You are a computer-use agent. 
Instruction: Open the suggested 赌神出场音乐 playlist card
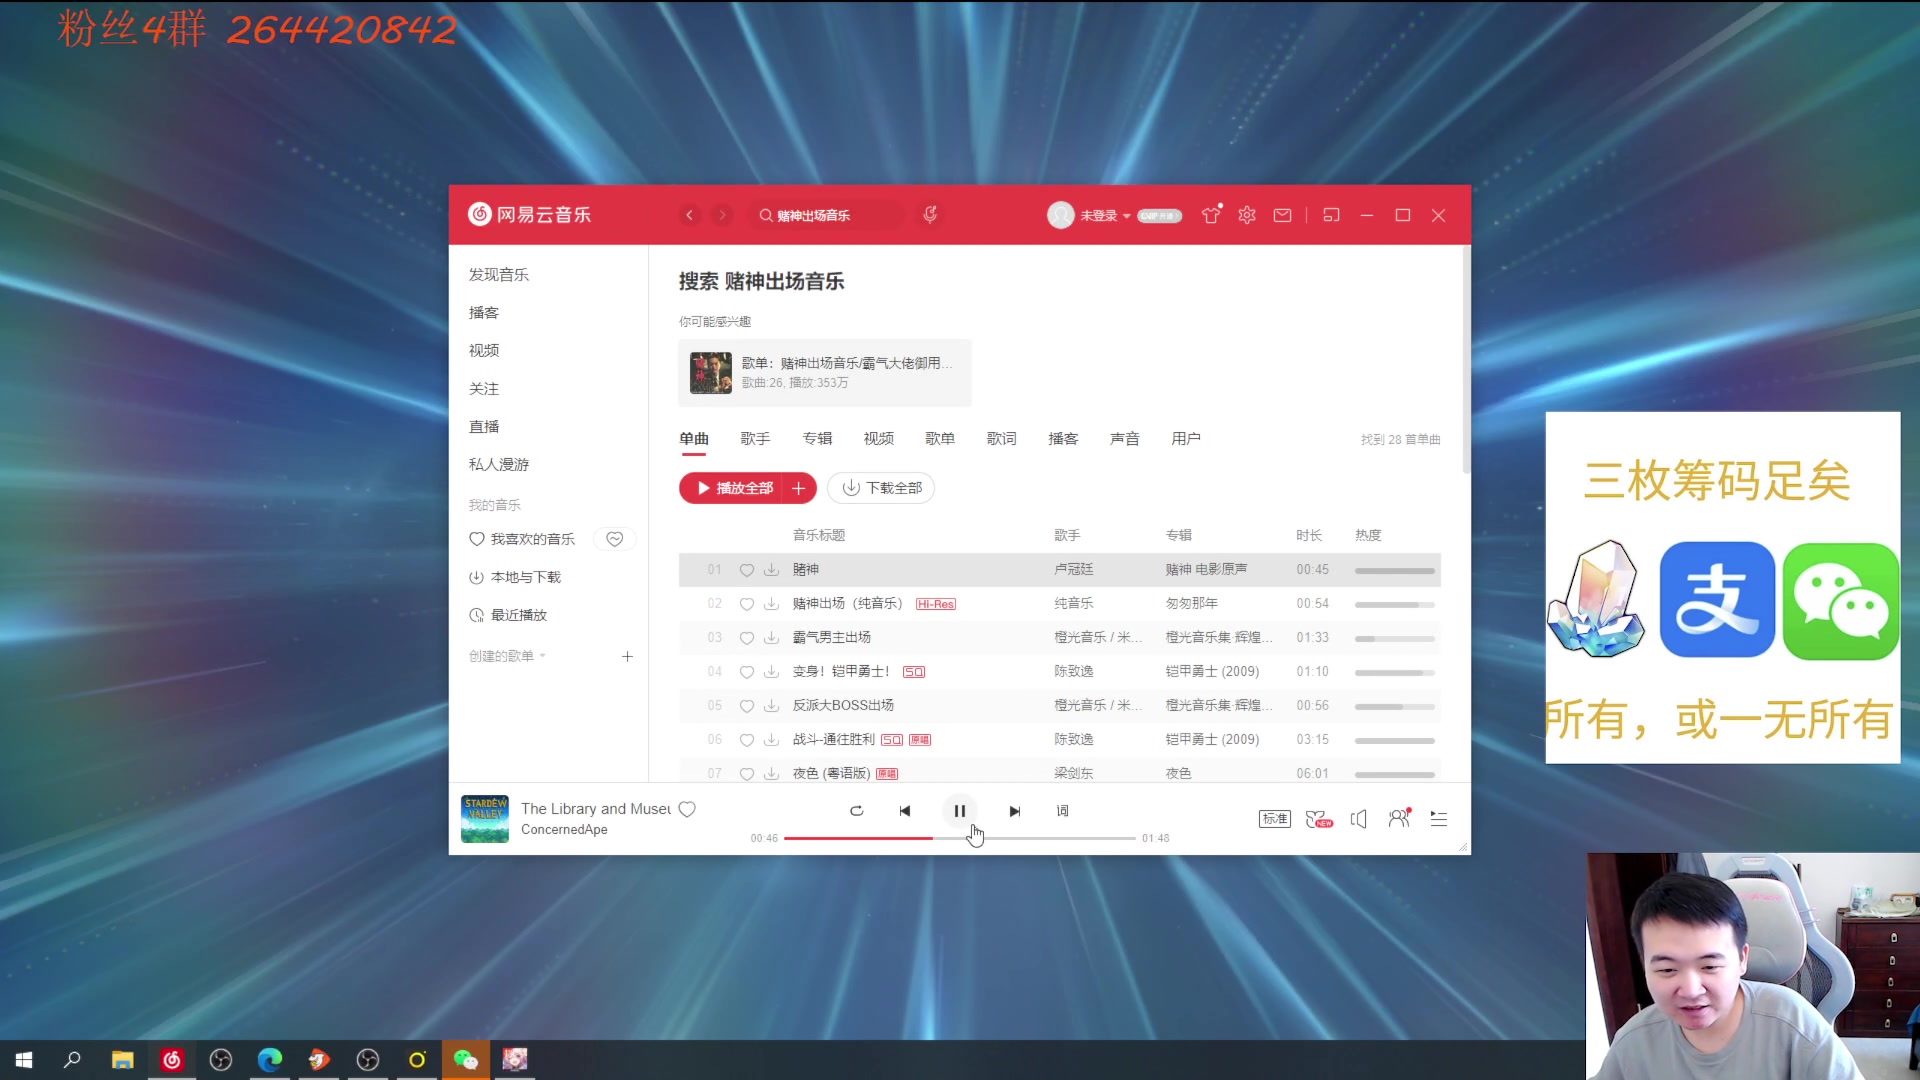825,373
